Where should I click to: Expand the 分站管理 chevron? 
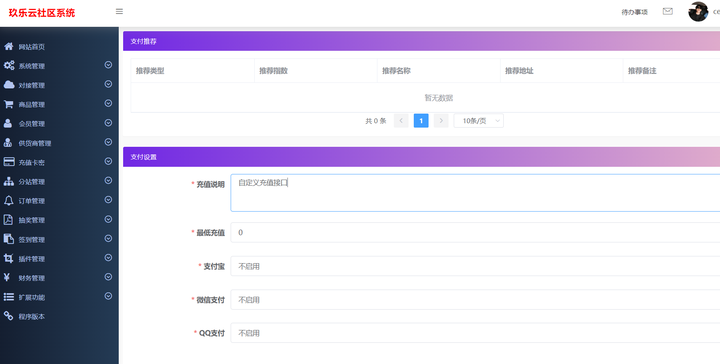click(108, 180)
